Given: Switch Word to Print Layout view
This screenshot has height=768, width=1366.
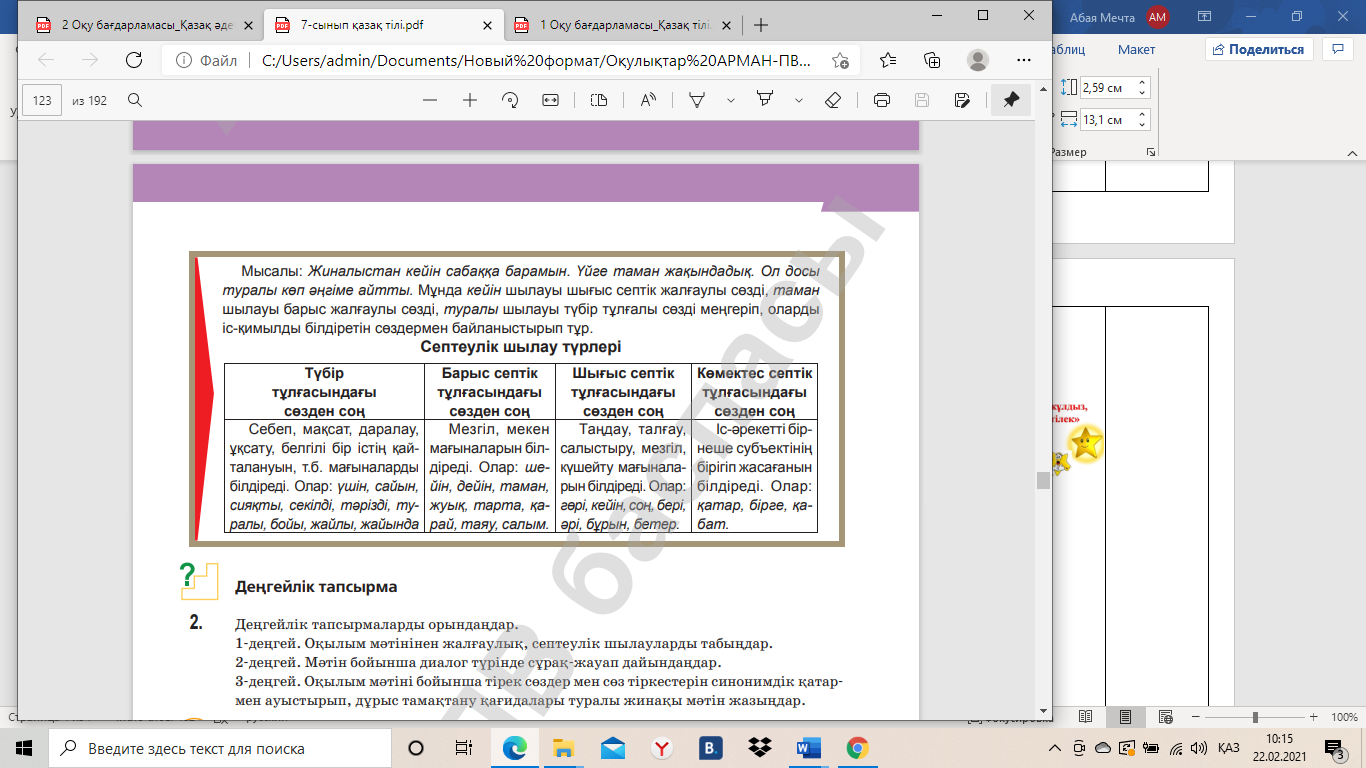Looking at the screenshot, I should tap(1125, 717).
